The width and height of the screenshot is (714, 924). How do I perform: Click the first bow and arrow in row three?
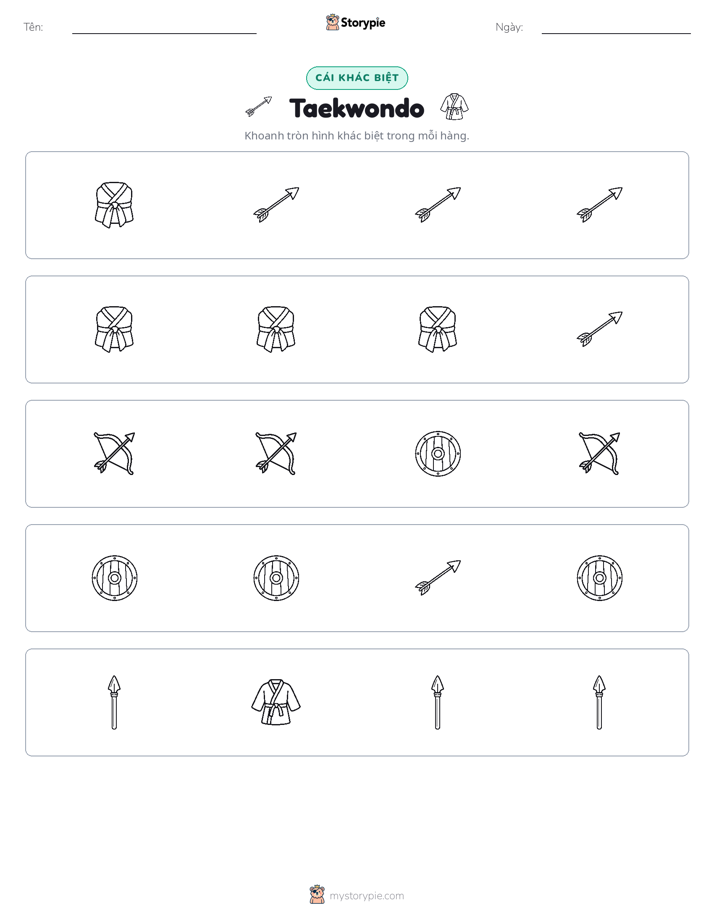tap(114, 453)
